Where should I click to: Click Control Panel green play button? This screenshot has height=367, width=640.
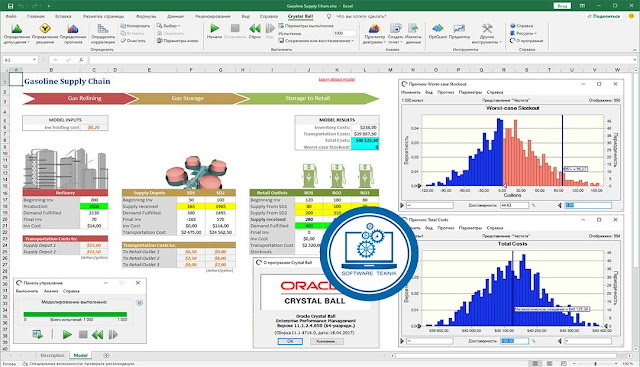67,335
